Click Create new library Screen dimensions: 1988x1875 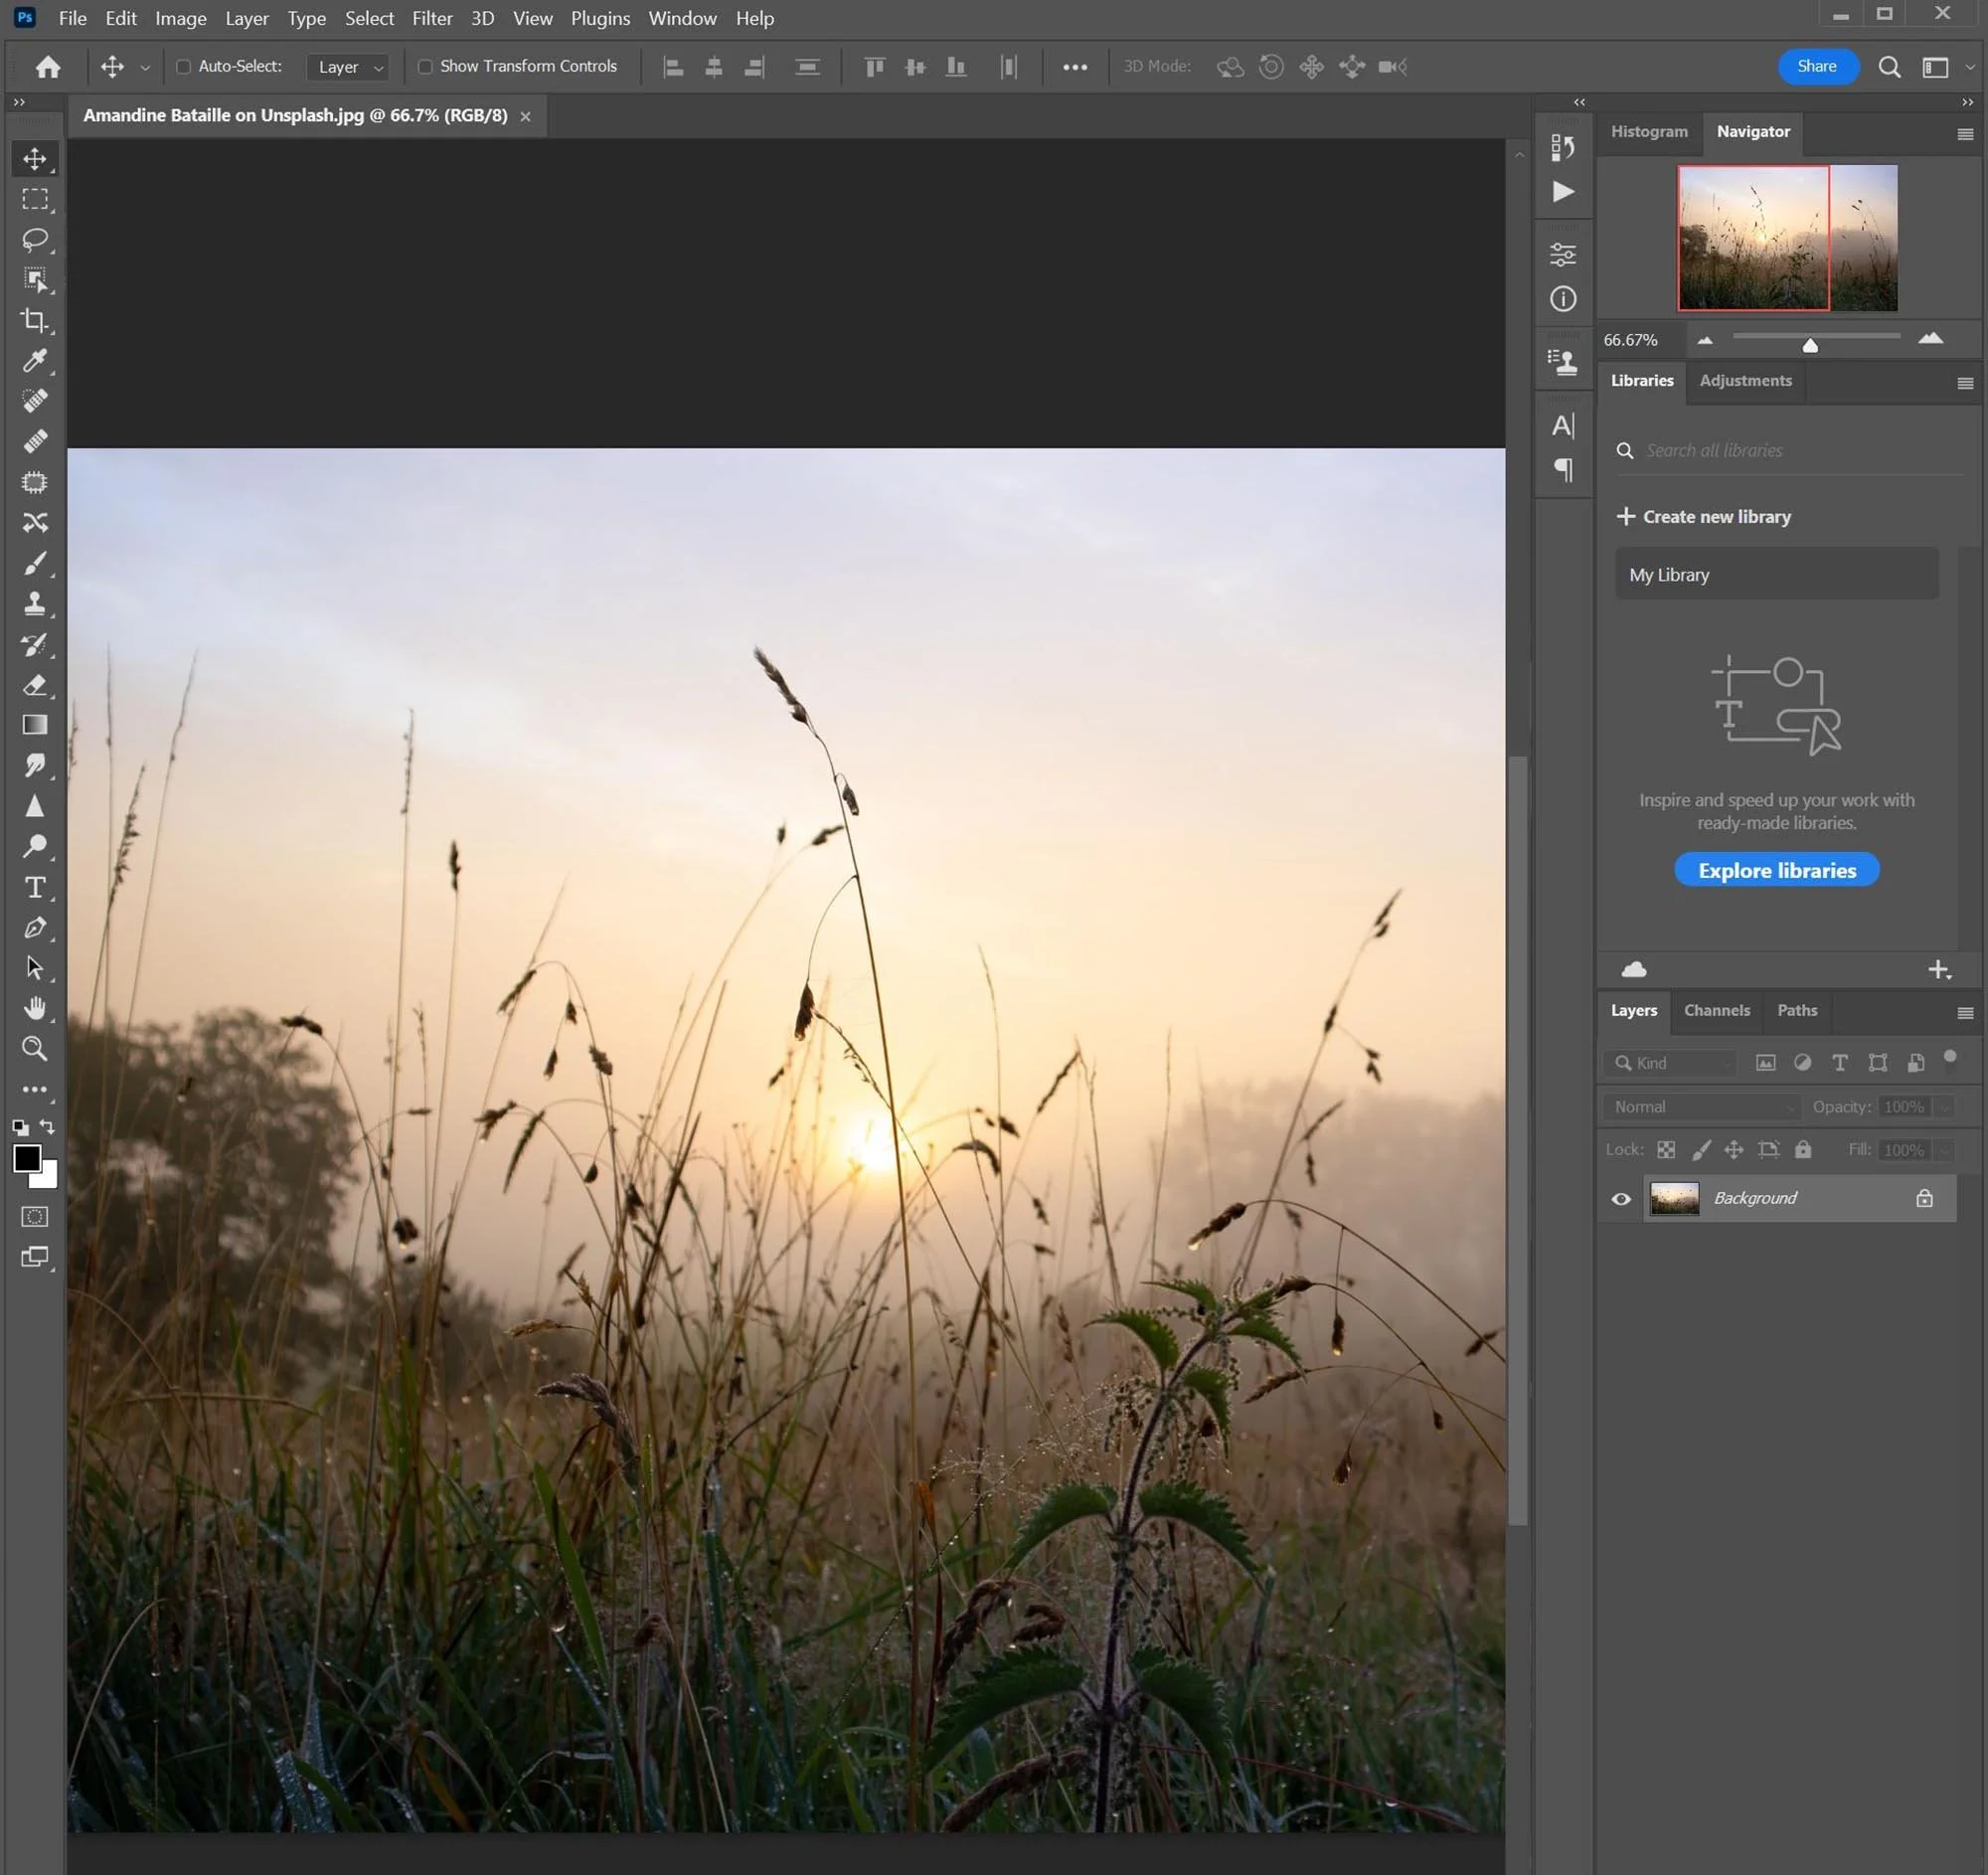[x=1716, y=516]
